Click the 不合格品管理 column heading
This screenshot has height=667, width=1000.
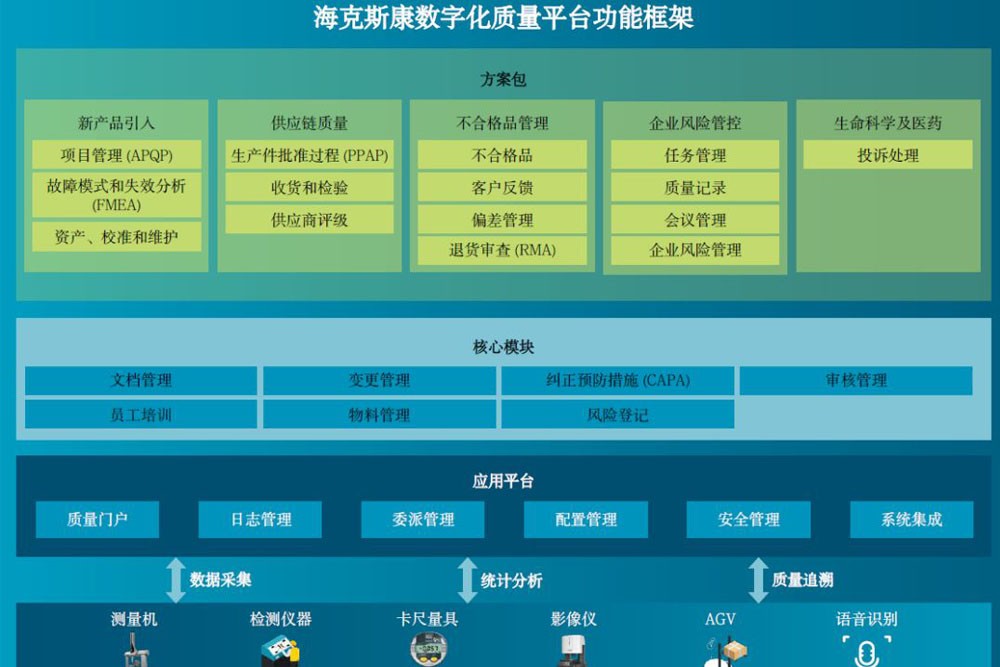click(x=503, y=122)
